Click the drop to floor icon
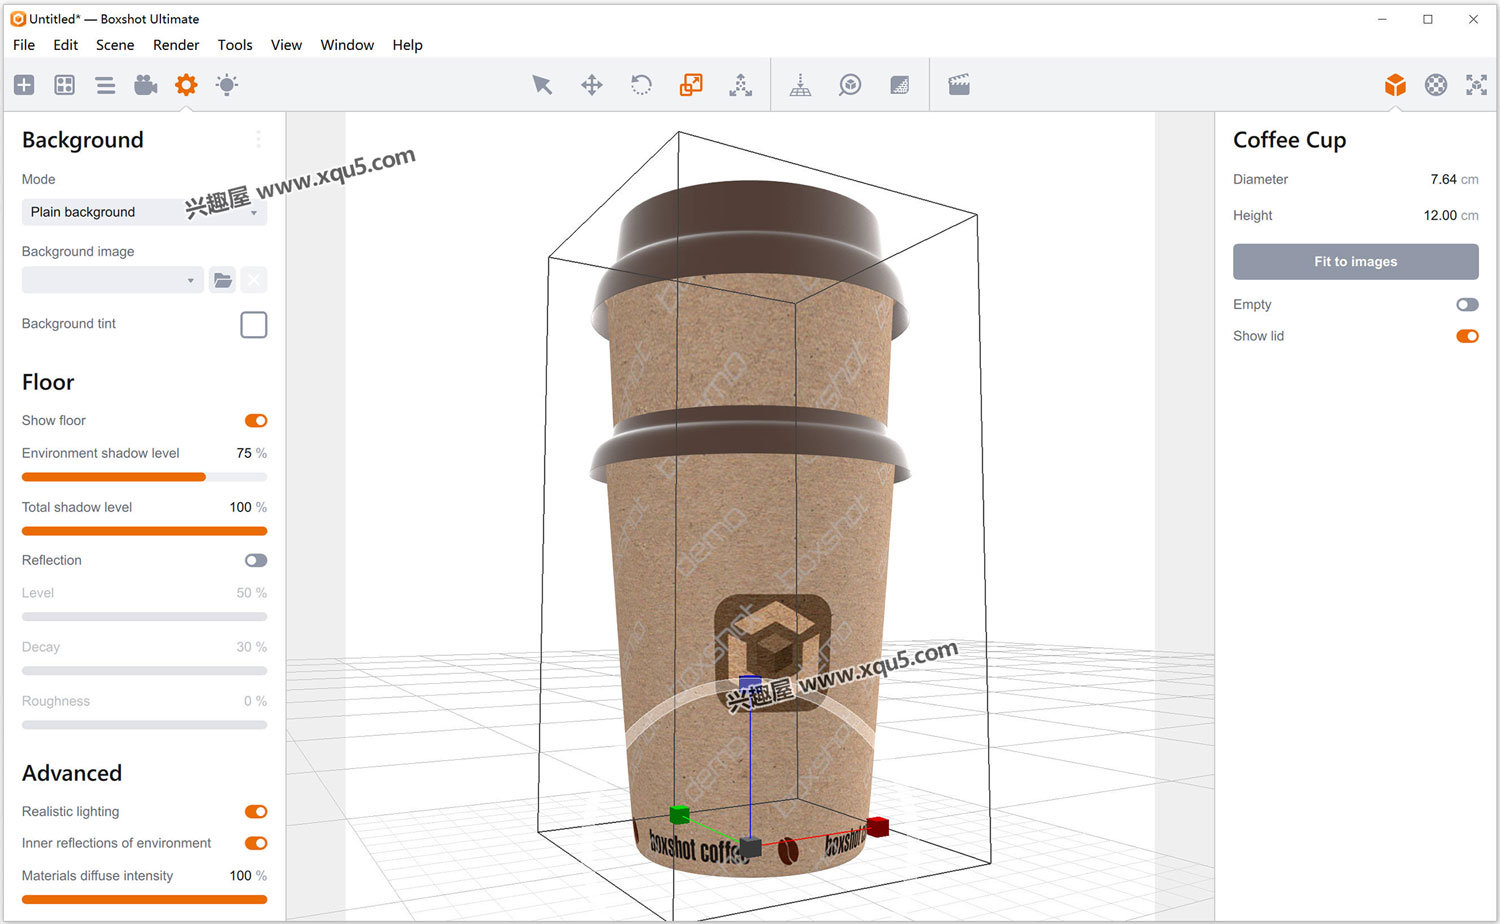This screenshot has width=1500, height=924. point(801,85)
